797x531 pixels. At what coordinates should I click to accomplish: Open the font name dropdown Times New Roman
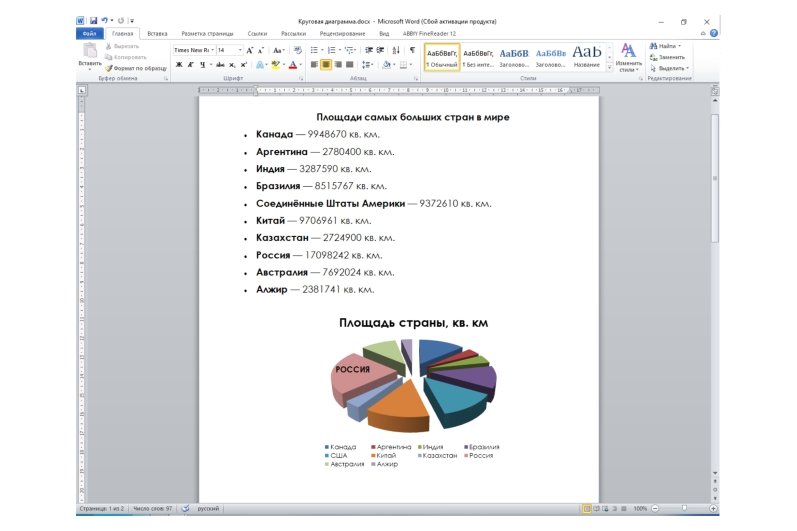point(212,50)
